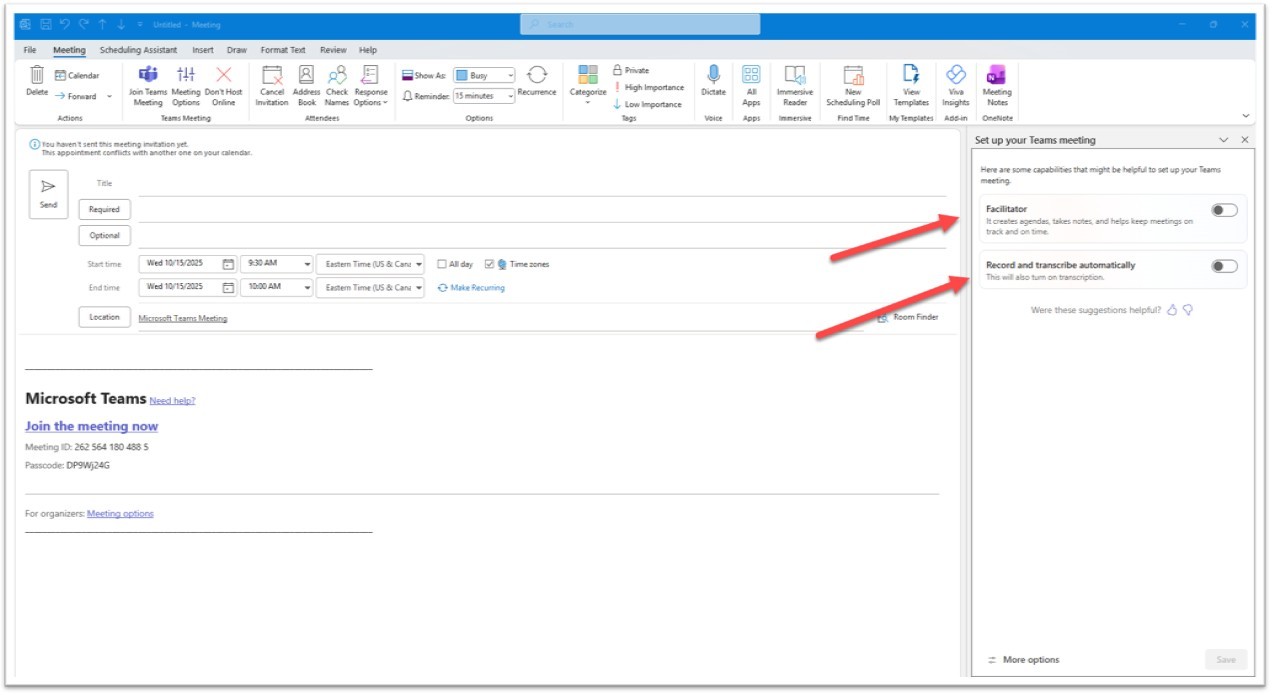Click the Join Teams Meeting icon
Screen dimensions: 1273x695
point(148,76)
